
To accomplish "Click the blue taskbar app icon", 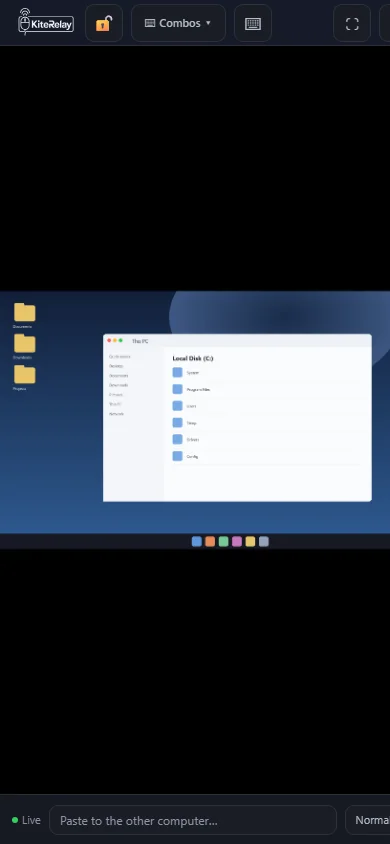I will 197,541.
